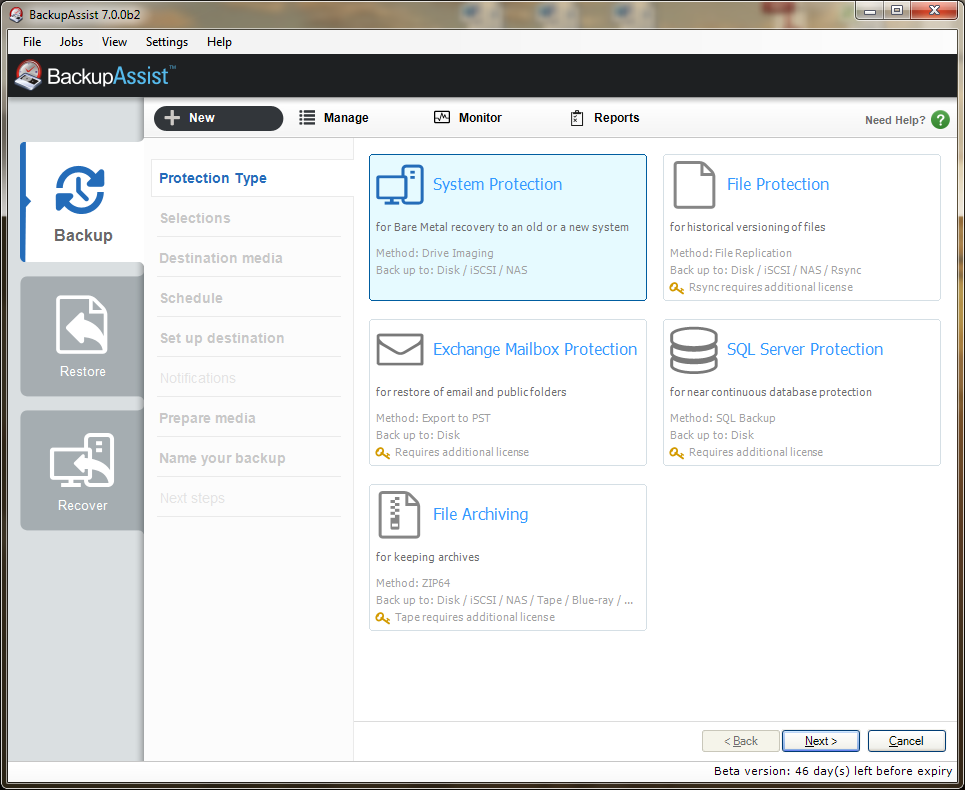
Task: Click 'for restore of email and public folders'
Action: [471, 392]
